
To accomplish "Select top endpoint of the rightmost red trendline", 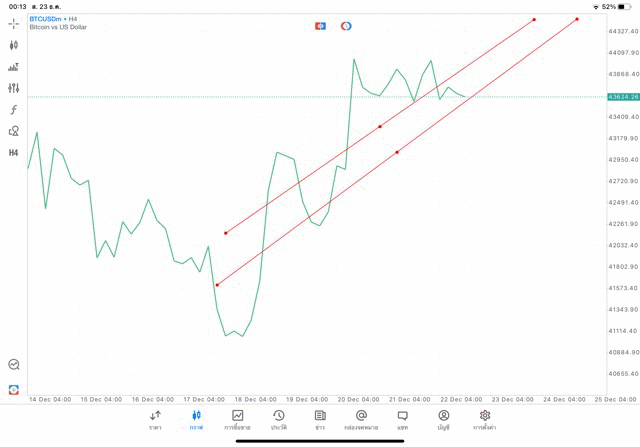I will pyautogui.click(x=577, y=19).
